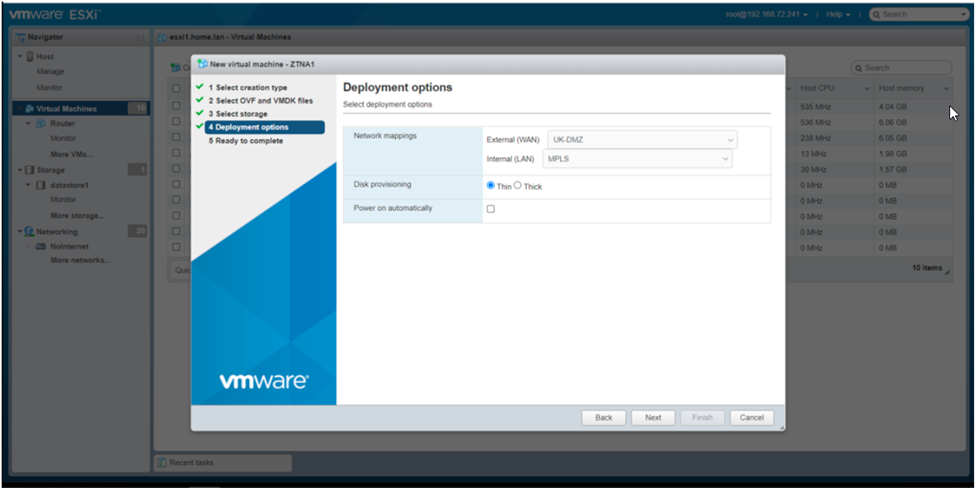Click the minimize Navigator panel icon
The image size is (975, 488).
pyautogui.click(x=140, y=38)
